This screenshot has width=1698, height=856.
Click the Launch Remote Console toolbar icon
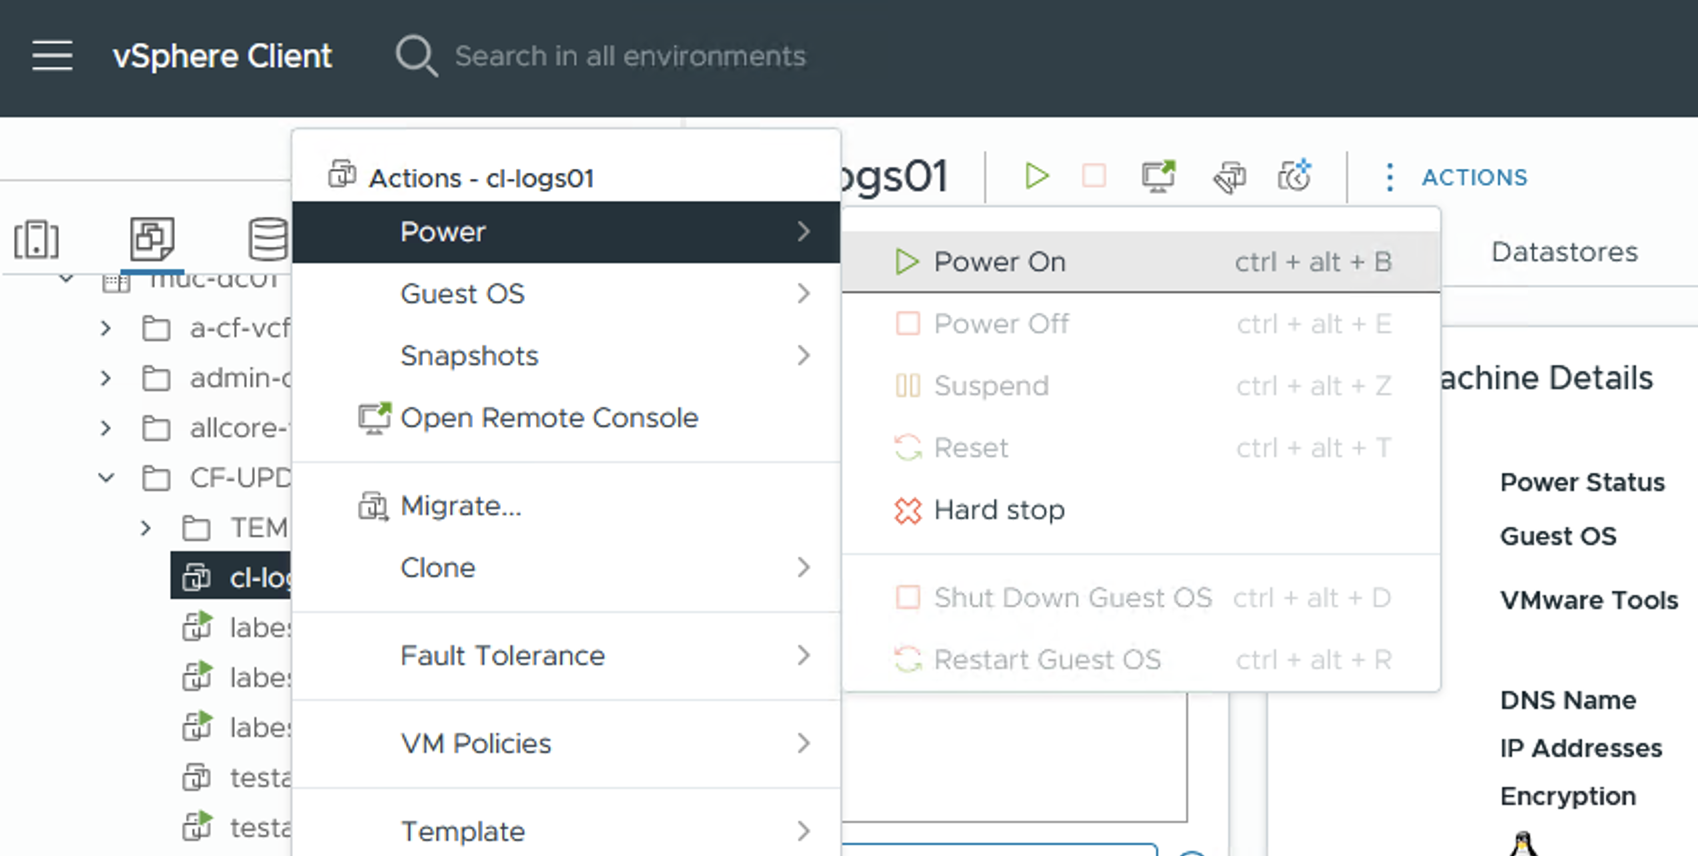click(x=1158, y=177)
